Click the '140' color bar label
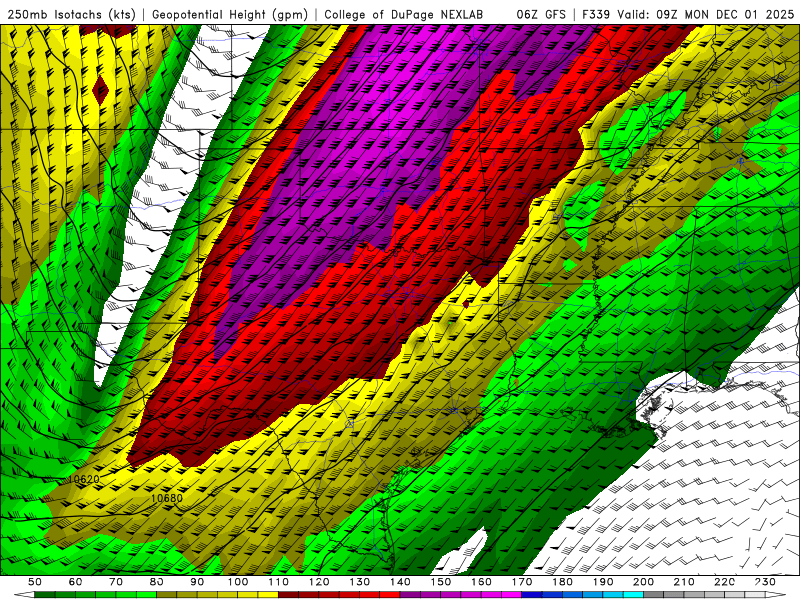 pos(400,582)
